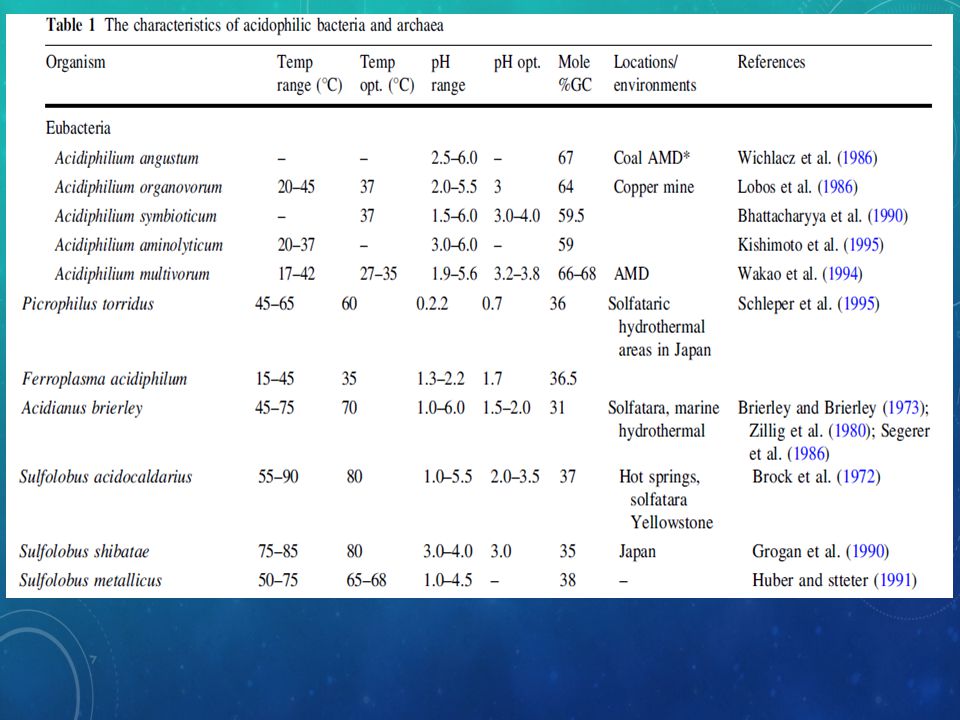Click the '65–68' temperature optimum value

point(366,580)
